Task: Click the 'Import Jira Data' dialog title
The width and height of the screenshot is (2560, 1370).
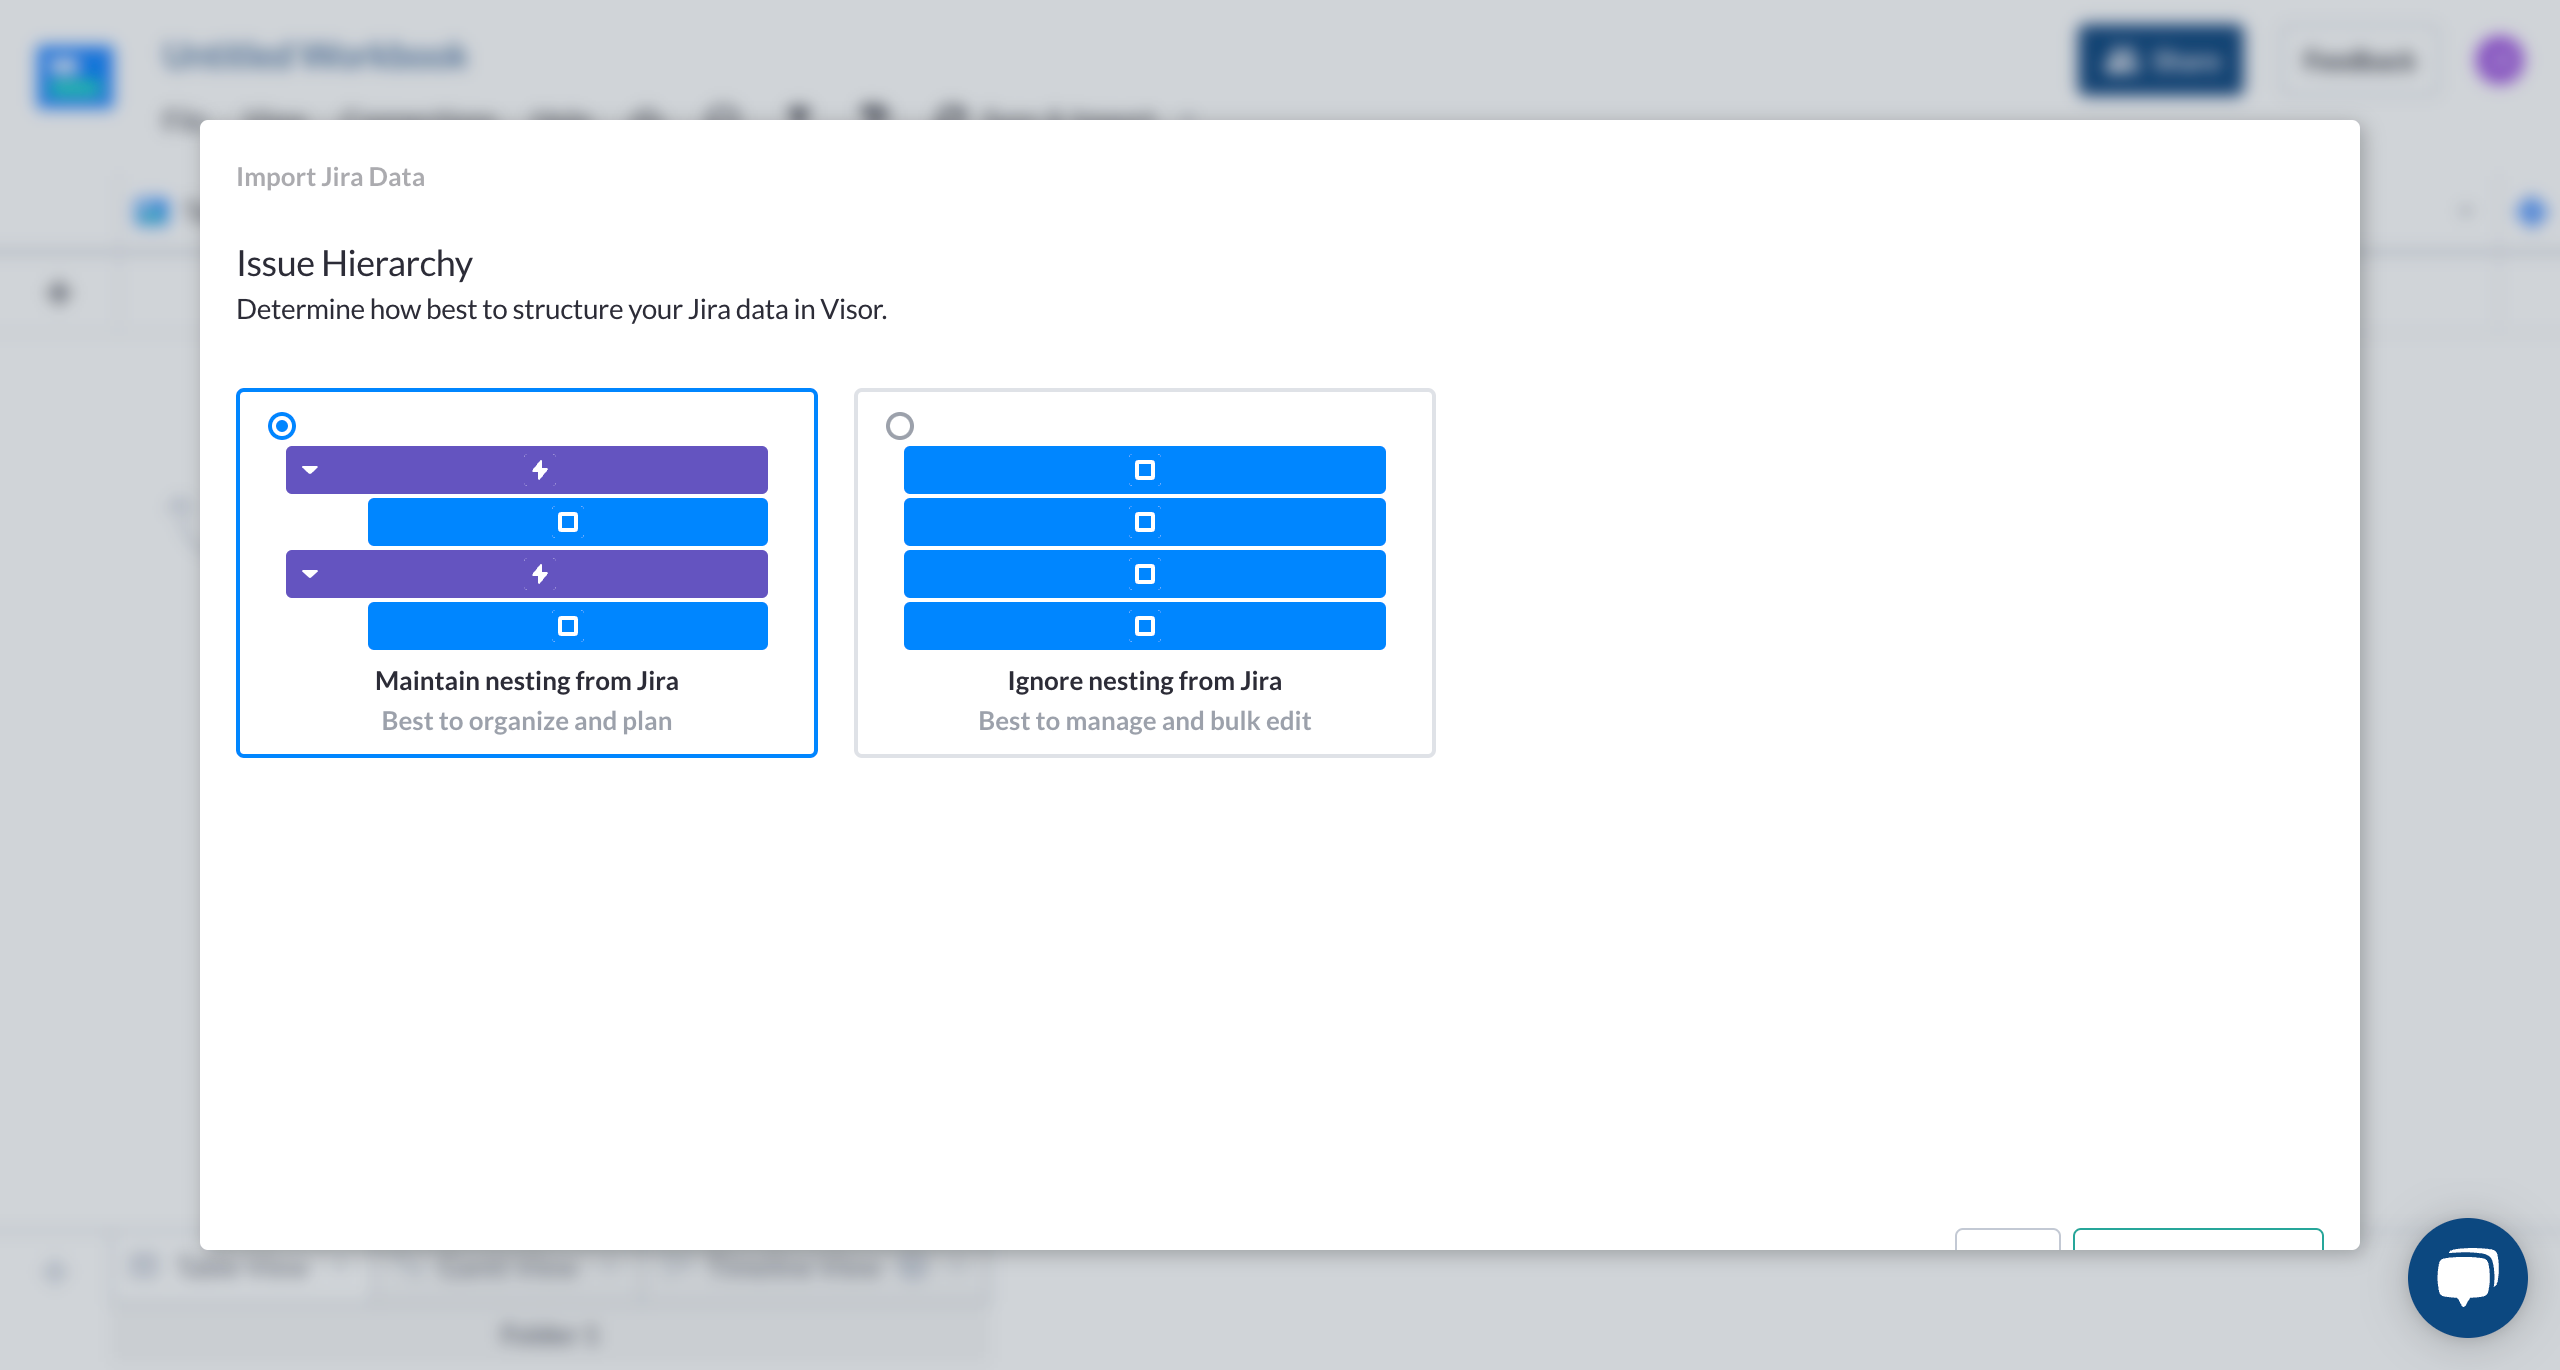Action: pyautogui.click(x=330, y=177)
